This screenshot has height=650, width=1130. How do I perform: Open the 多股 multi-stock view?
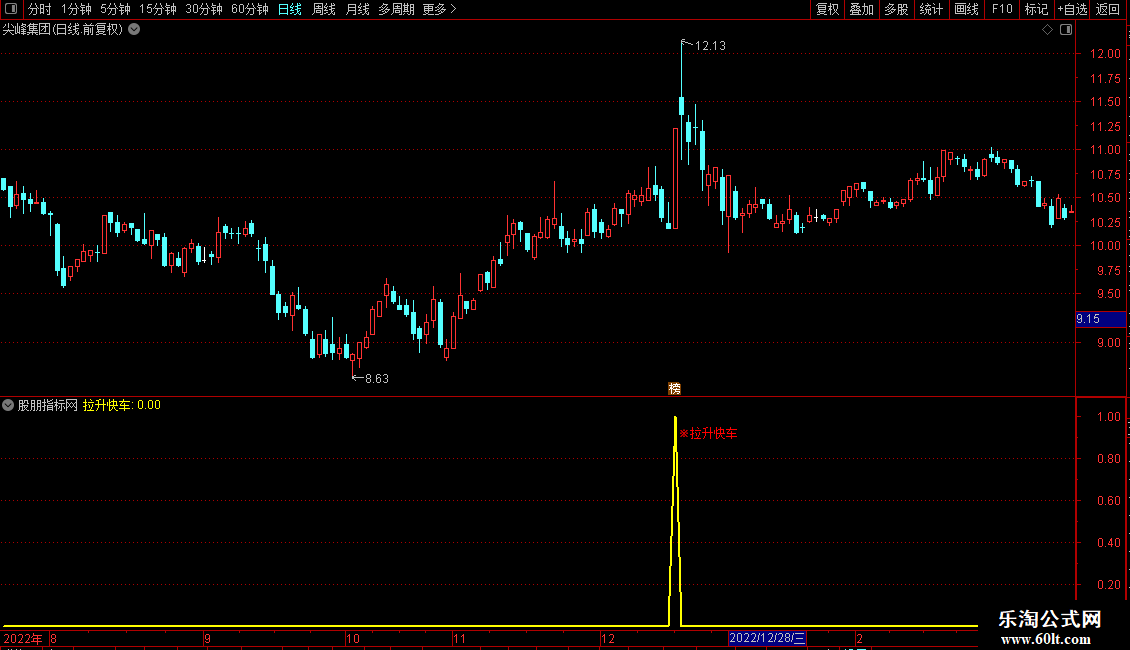[897, 9]
